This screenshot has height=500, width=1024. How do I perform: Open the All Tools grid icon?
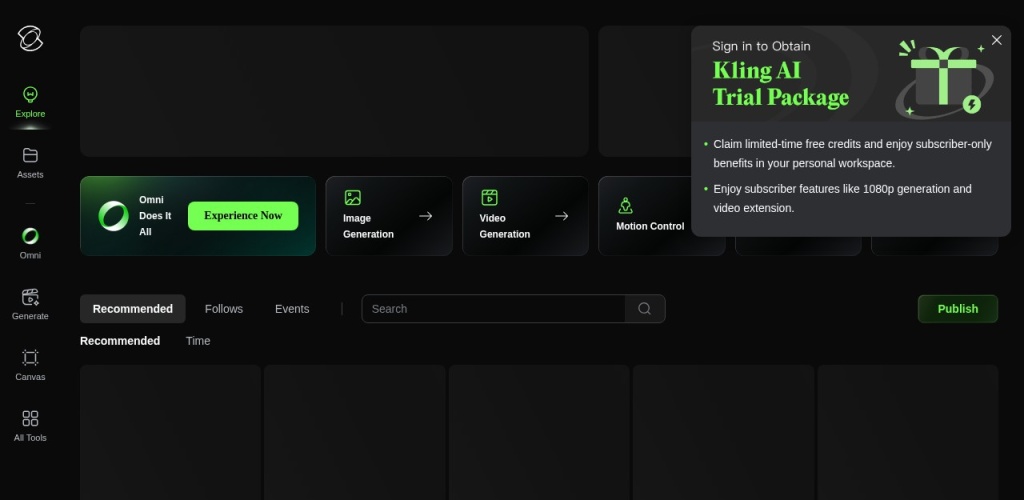pos(30,419)
